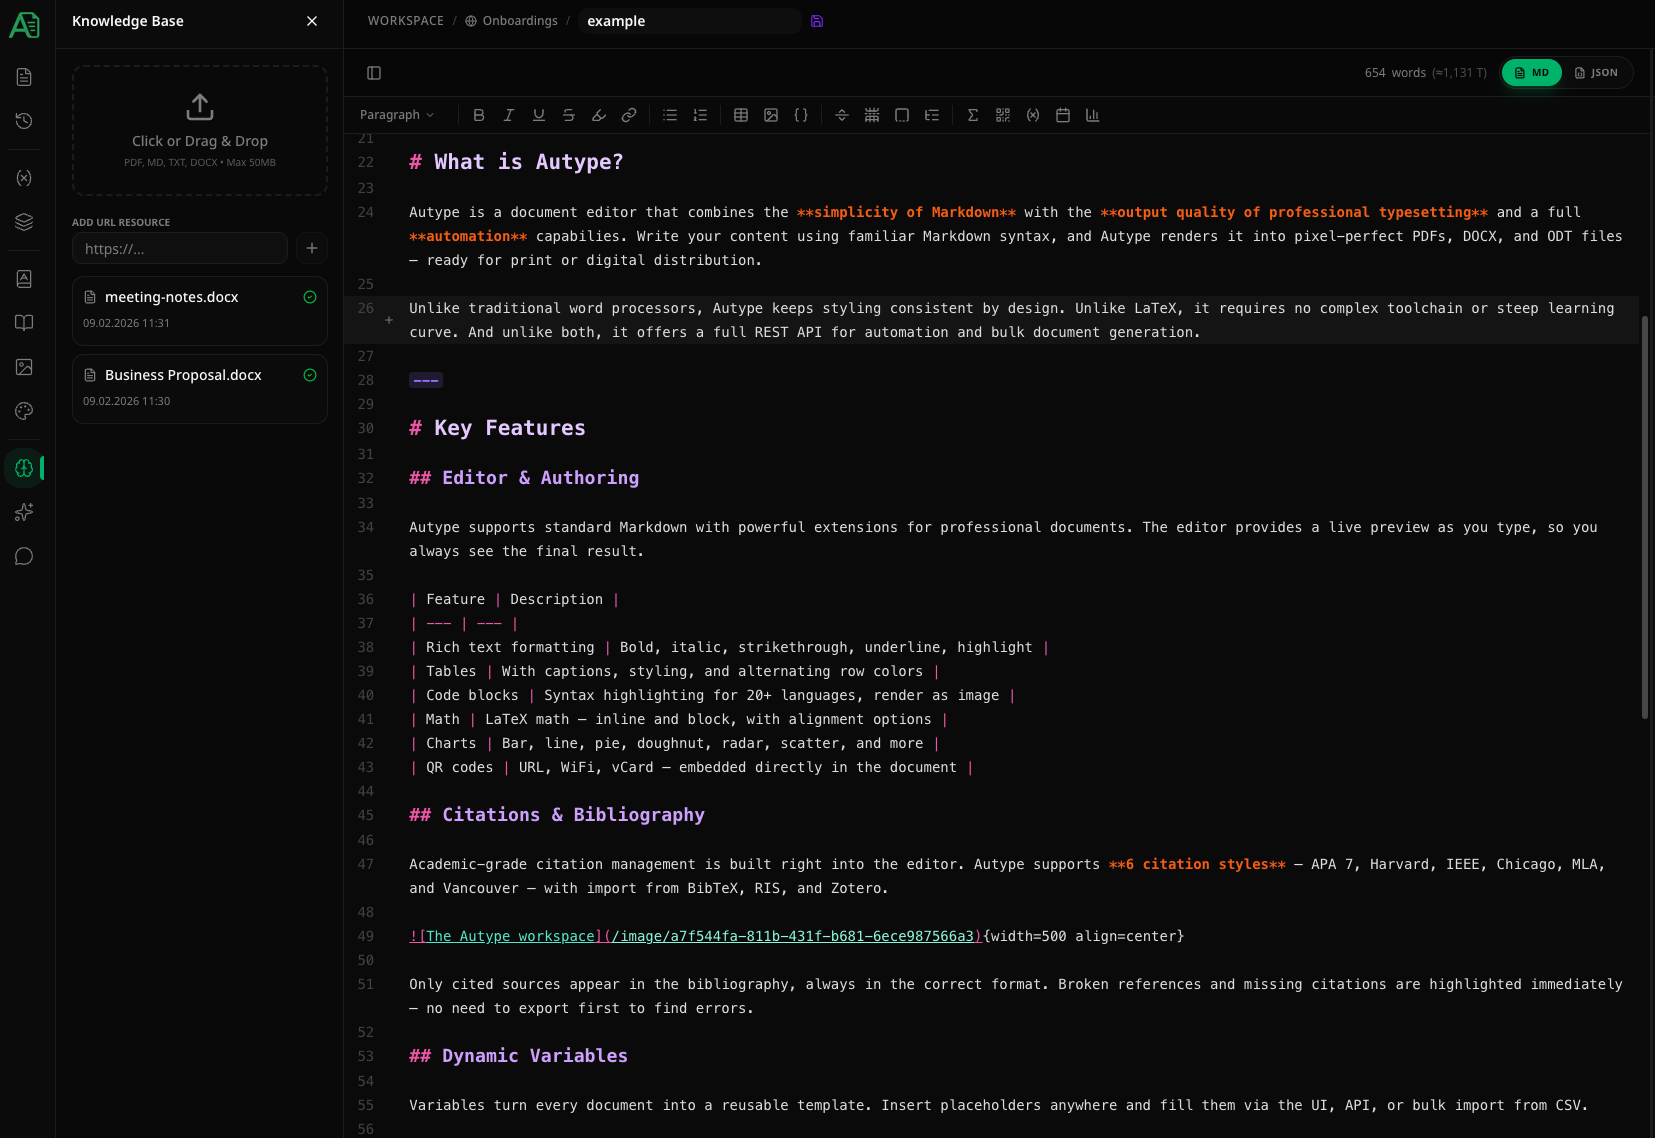Open the Onboardings breadcrumb
The height and width of the screenshot is (1138, 1655).
(x=520, y=20)
